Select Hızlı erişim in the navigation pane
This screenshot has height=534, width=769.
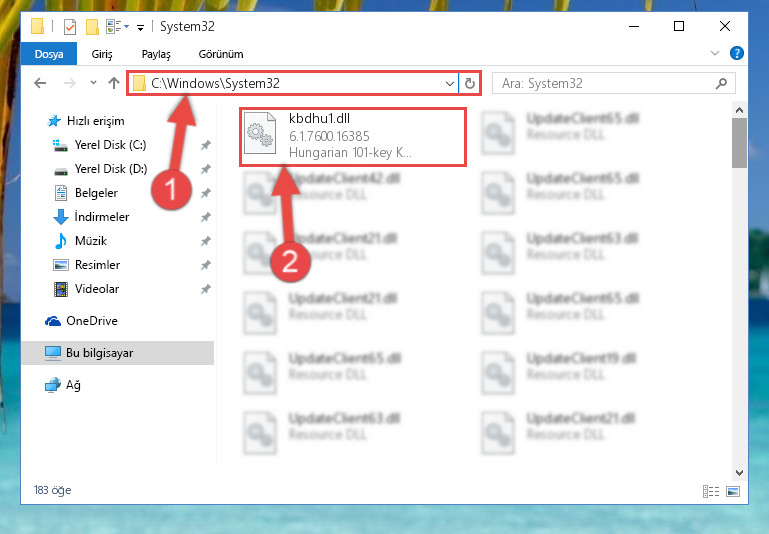[x=86, y=121]
